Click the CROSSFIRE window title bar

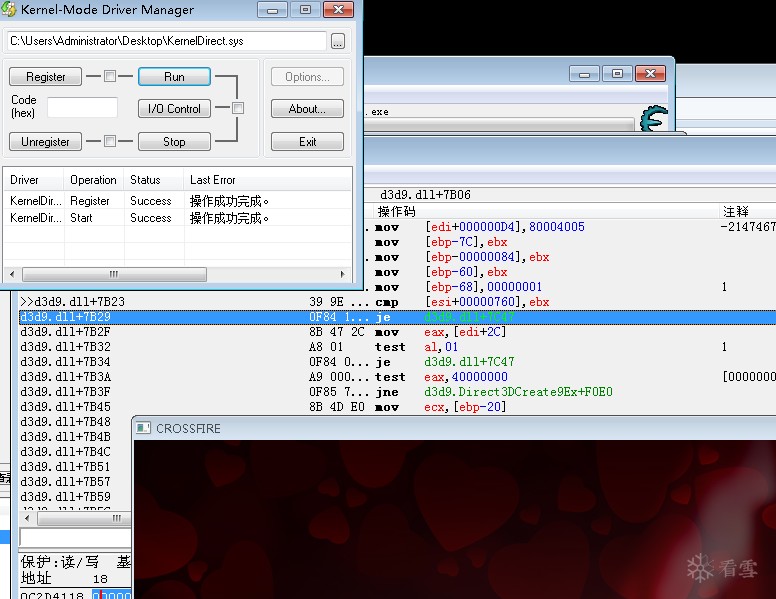tap(454, 428)
